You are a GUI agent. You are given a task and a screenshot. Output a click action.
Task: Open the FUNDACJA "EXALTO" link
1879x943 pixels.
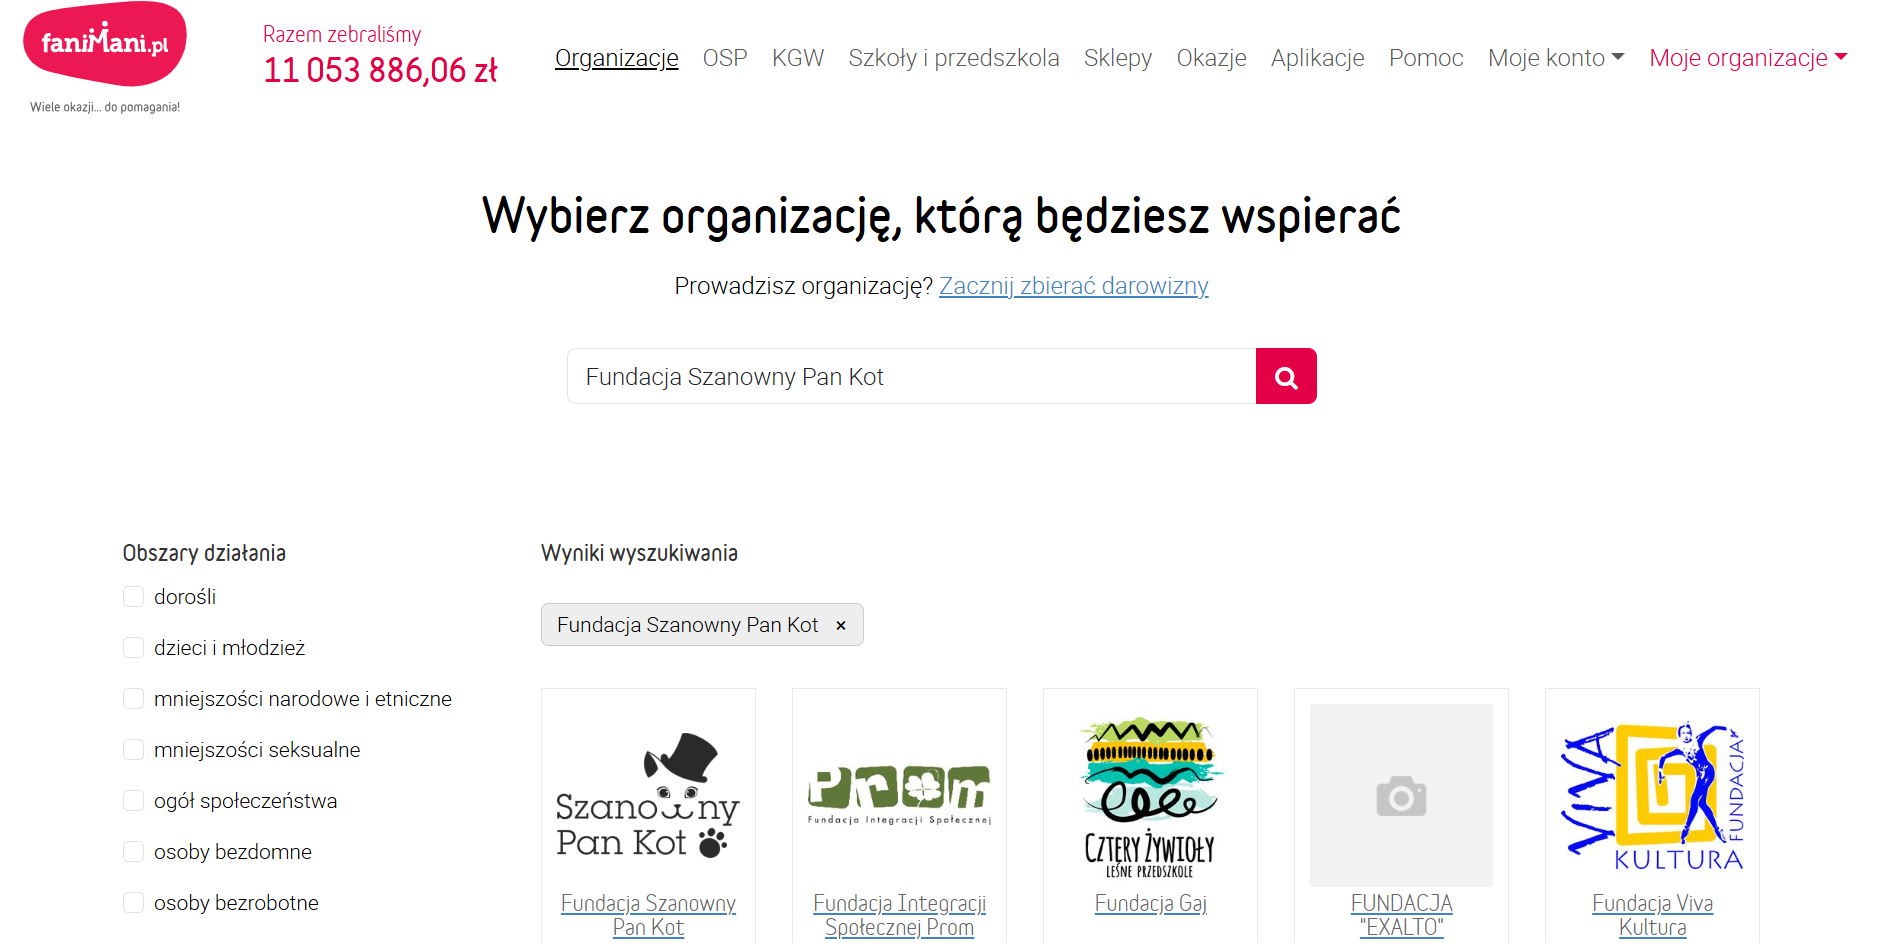tap(1401, 915)
